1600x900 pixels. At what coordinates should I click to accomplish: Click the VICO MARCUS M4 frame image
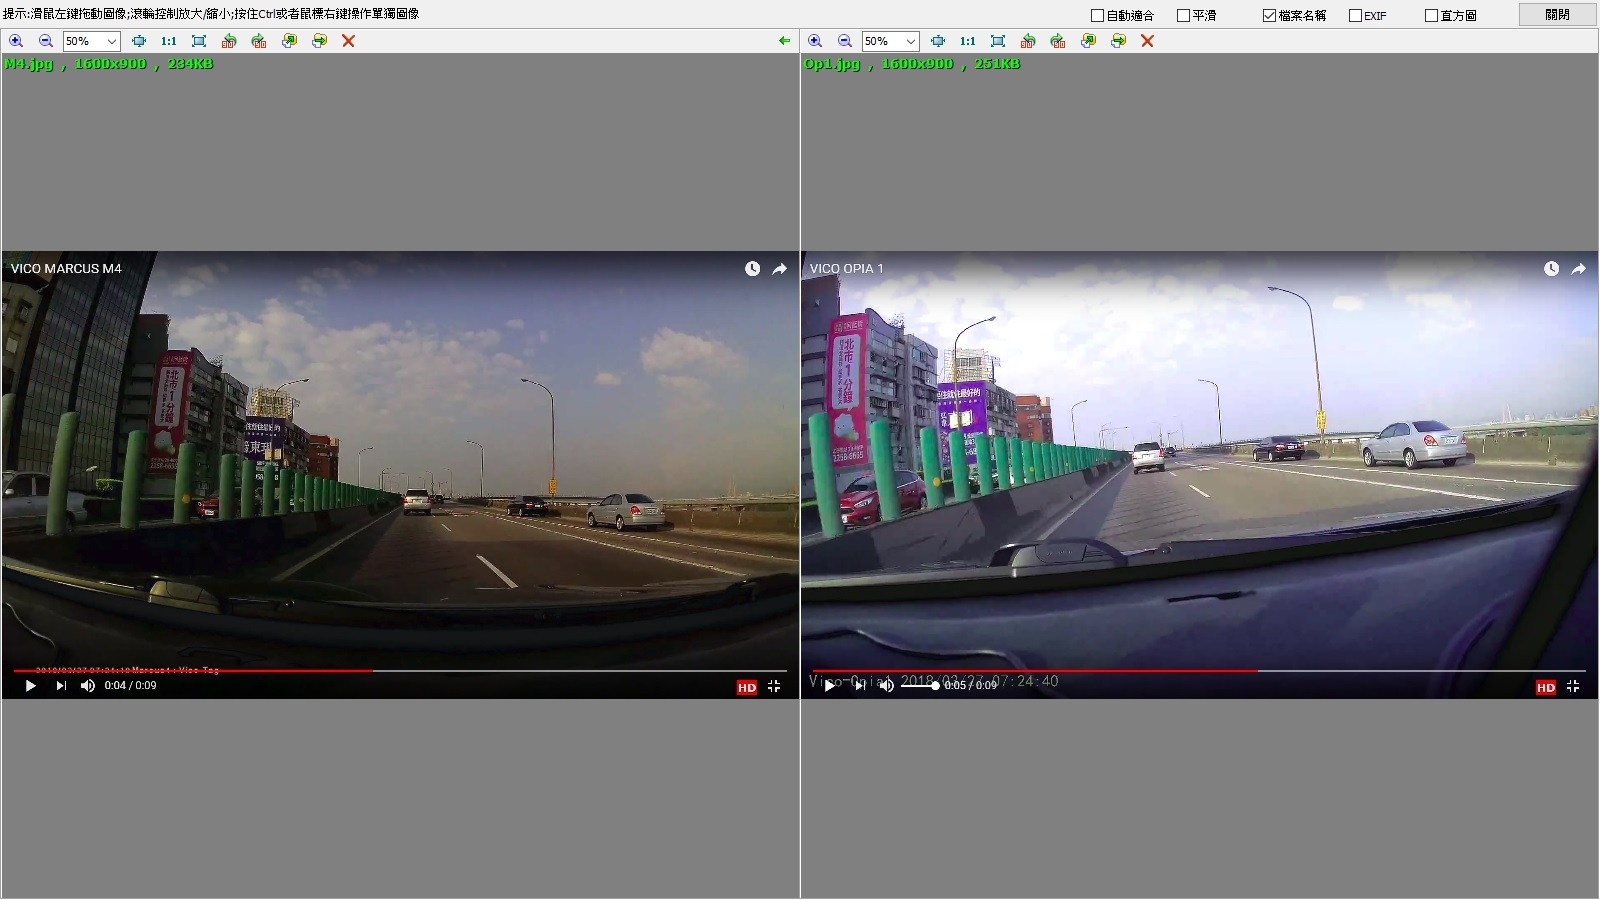click(400, 475)
